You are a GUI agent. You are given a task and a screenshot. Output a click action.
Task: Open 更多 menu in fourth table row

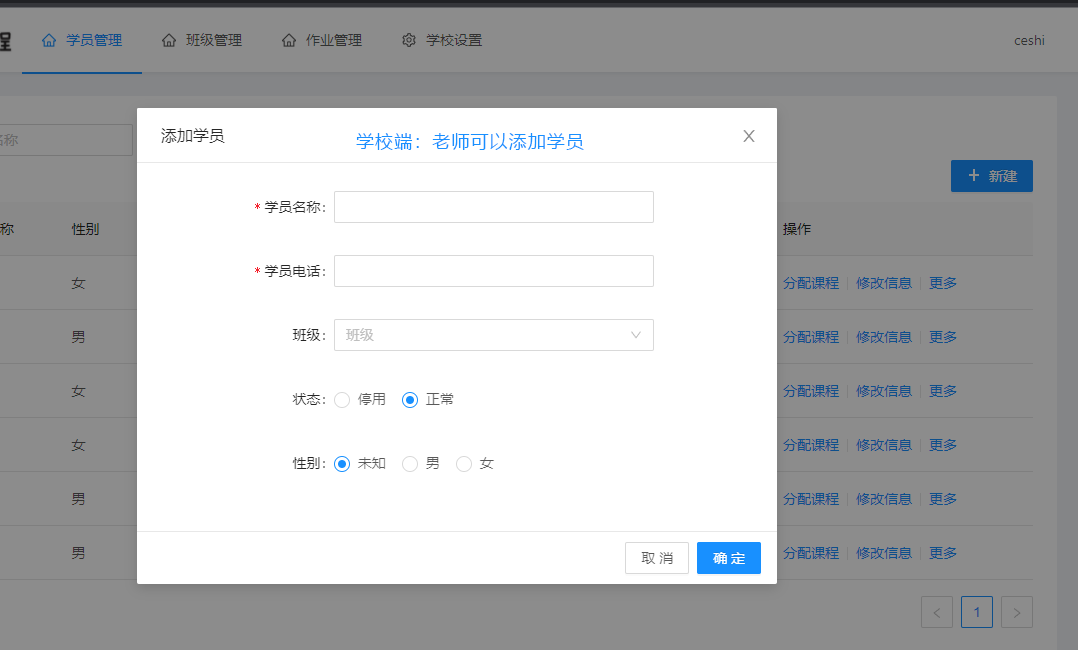pos(943,445)
